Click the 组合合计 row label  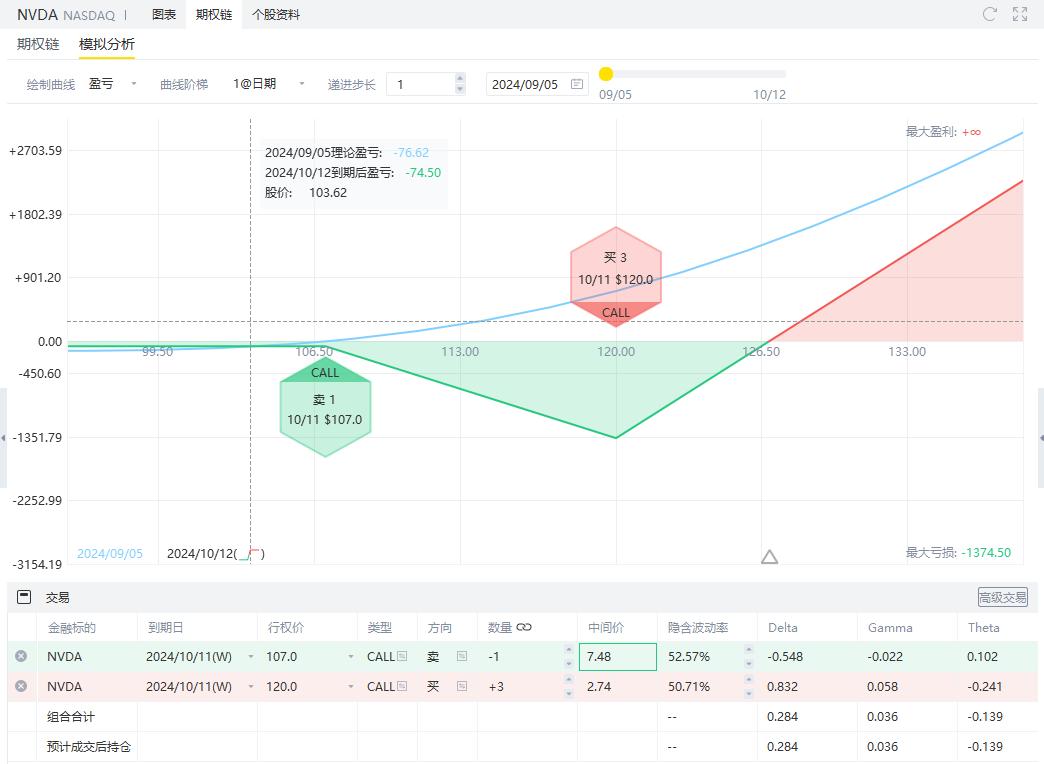pyautogui.click(x=71, y=717)
